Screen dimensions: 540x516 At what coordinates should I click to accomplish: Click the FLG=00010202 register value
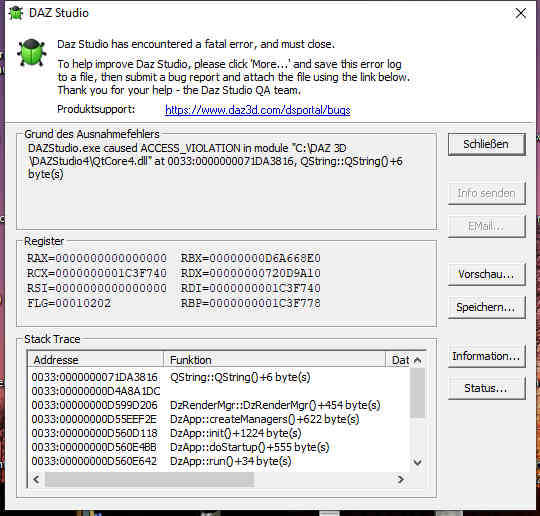69,303
